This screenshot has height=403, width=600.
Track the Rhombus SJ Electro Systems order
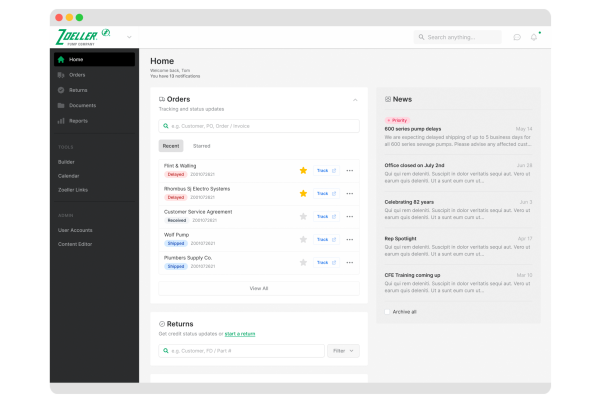[326, 193]
